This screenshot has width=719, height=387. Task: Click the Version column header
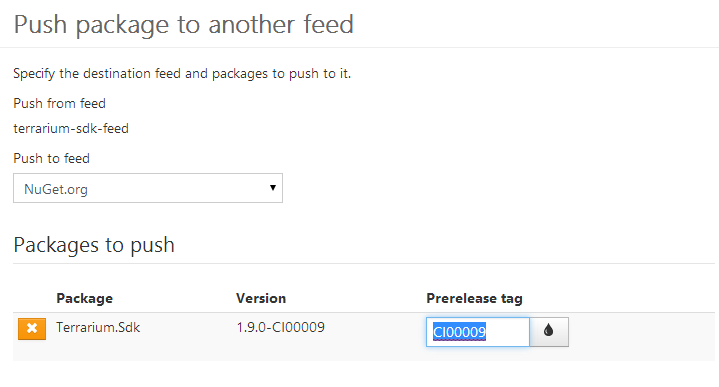point(261,299)
